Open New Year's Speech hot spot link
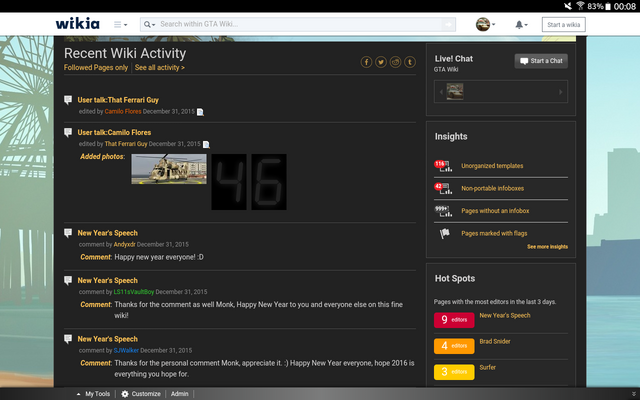The image size is (640, 400). (x=505, y=316)
